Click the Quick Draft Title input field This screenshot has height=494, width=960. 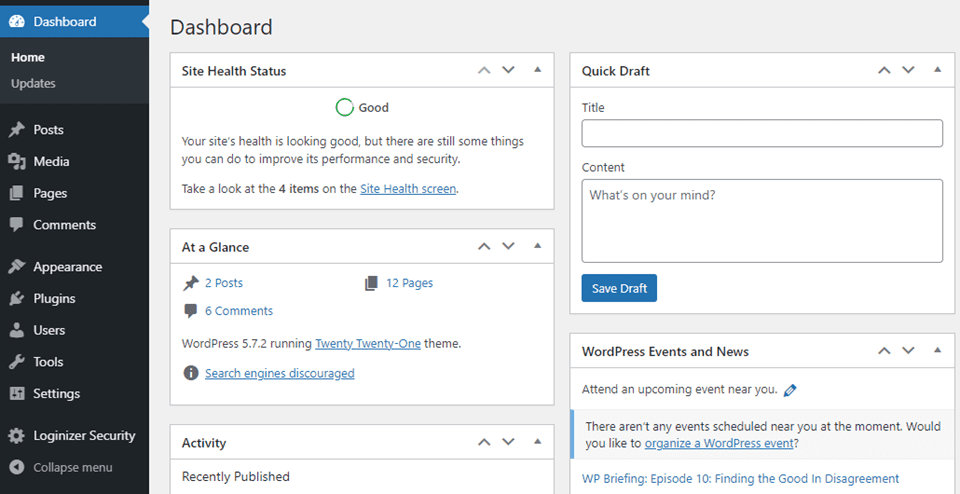[x=762, y=133]
